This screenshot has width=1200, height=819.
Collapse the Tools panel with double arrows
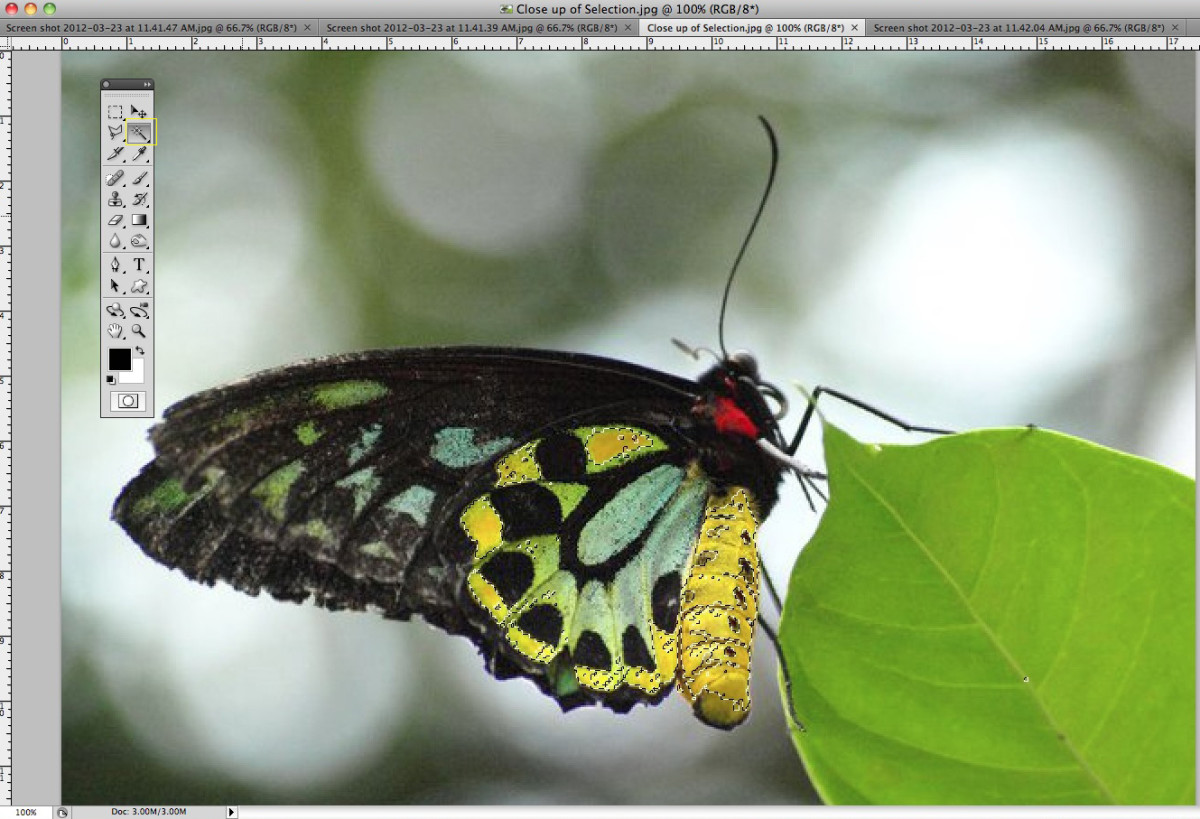(x=146, y=84)
